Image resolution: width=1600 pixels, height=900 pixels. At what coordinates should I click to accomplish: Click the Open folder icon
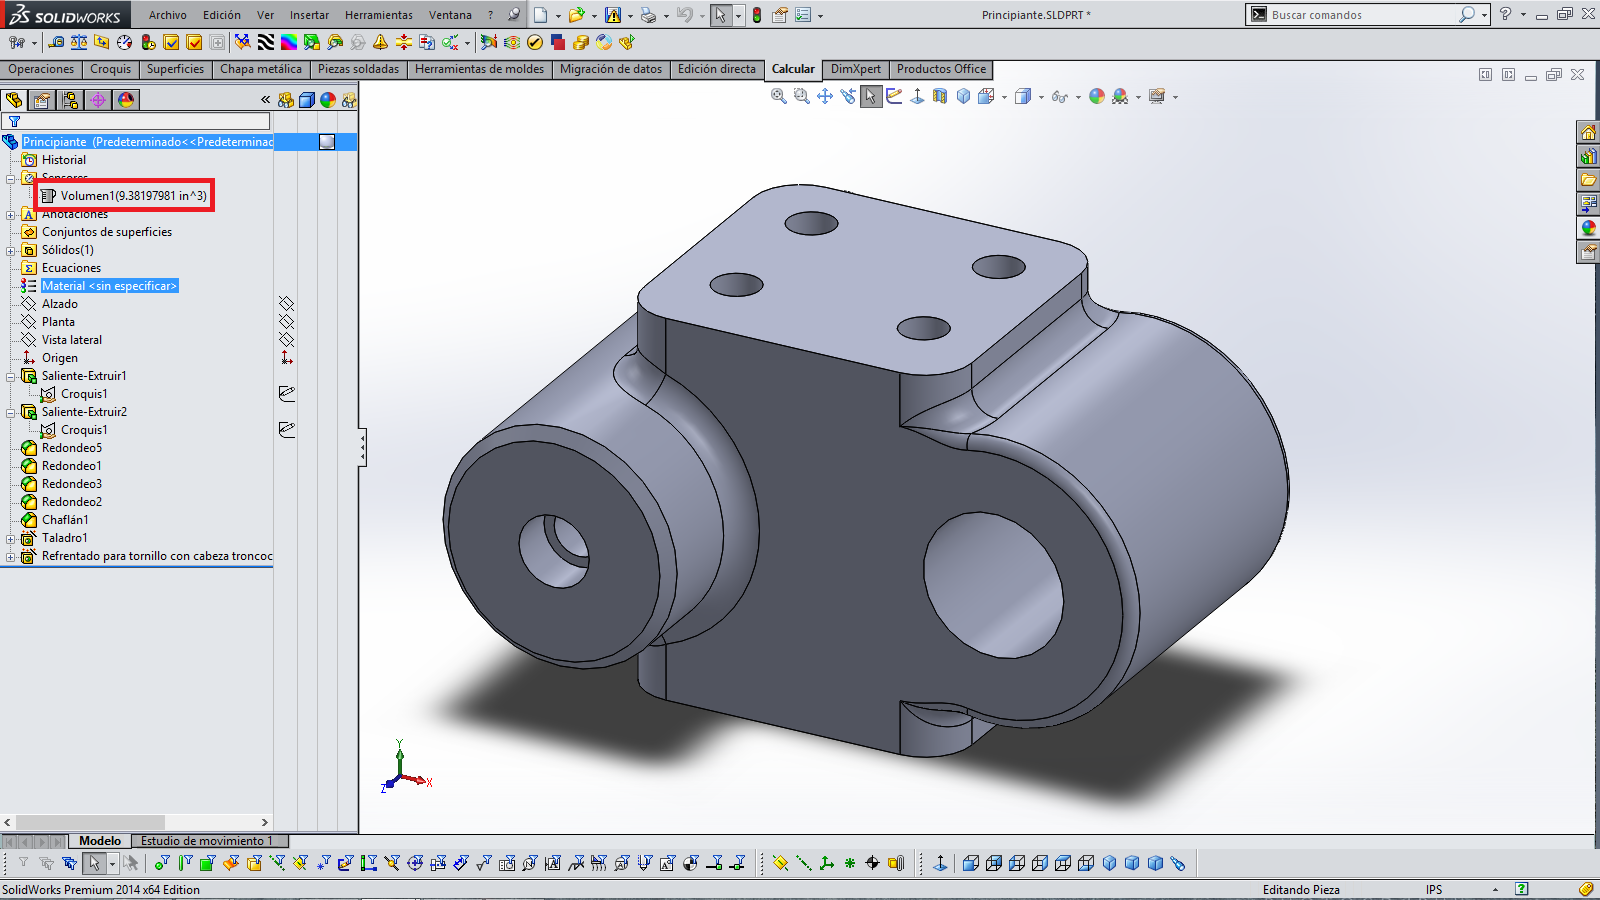[x=576, y=15]
